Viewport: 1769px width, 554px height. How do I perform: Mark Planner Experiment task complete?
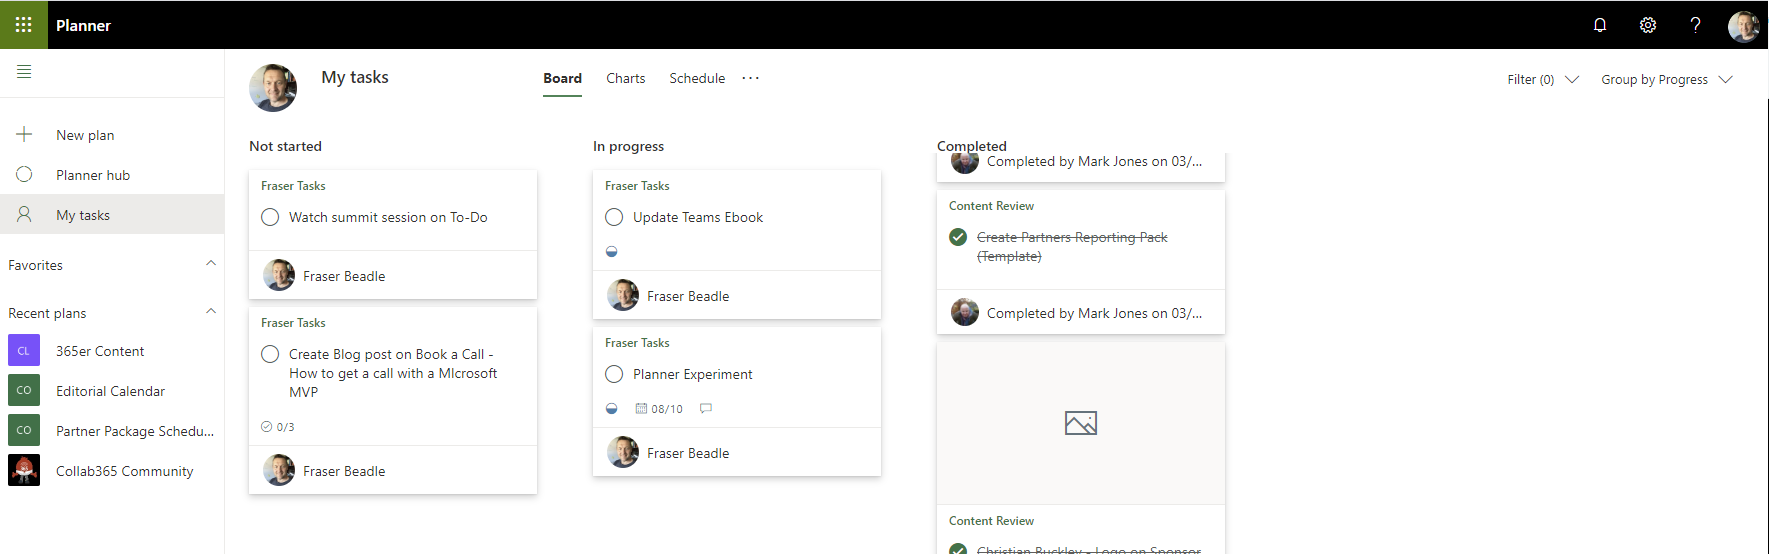pyautogui.click(x=614, y=374)
